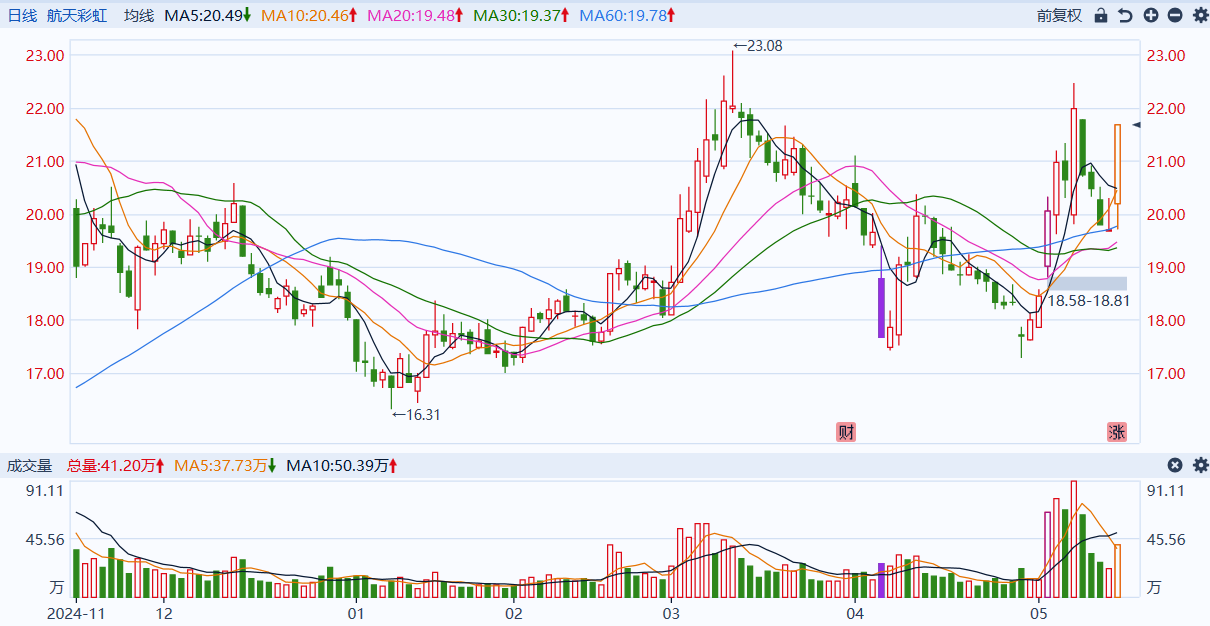Click the 航天彩虹 stock name
Viewport: 1210px width, 626px height.
coord(79,15)
